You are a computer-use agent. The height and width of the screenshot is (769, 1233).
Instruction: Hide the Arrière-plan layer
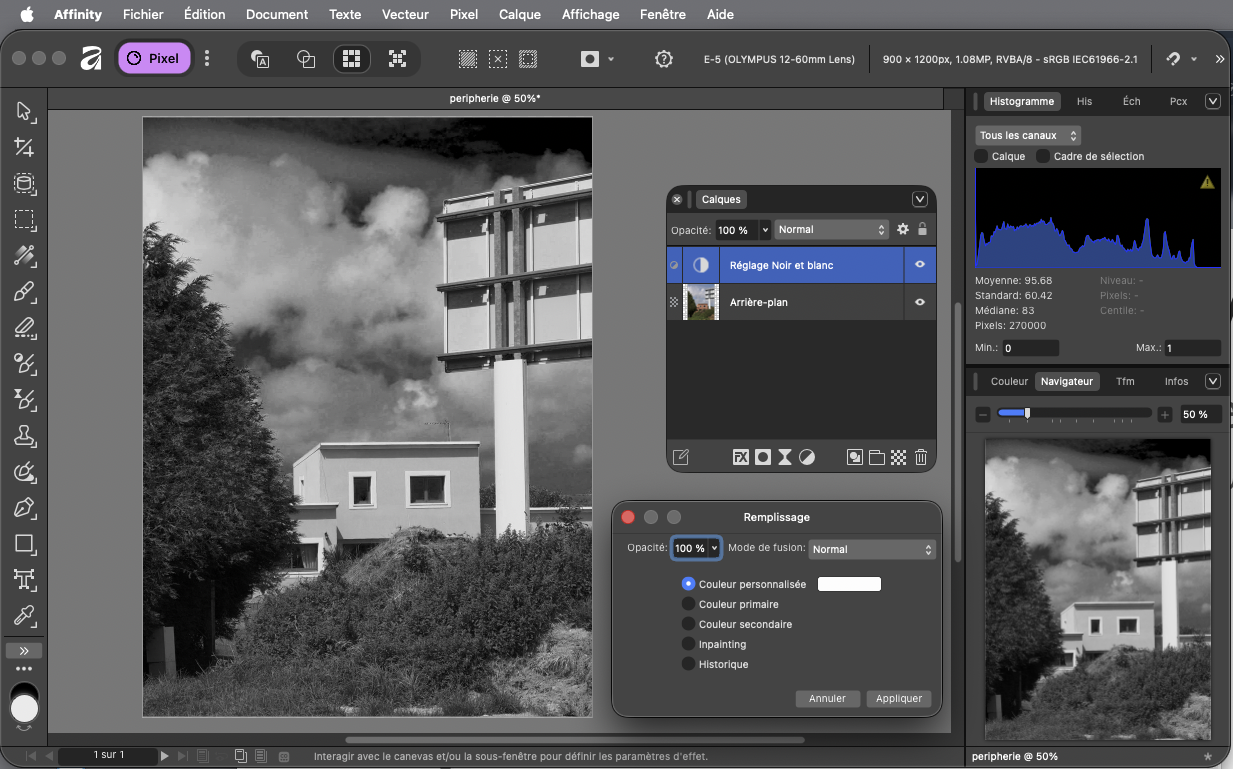point(920,301)
